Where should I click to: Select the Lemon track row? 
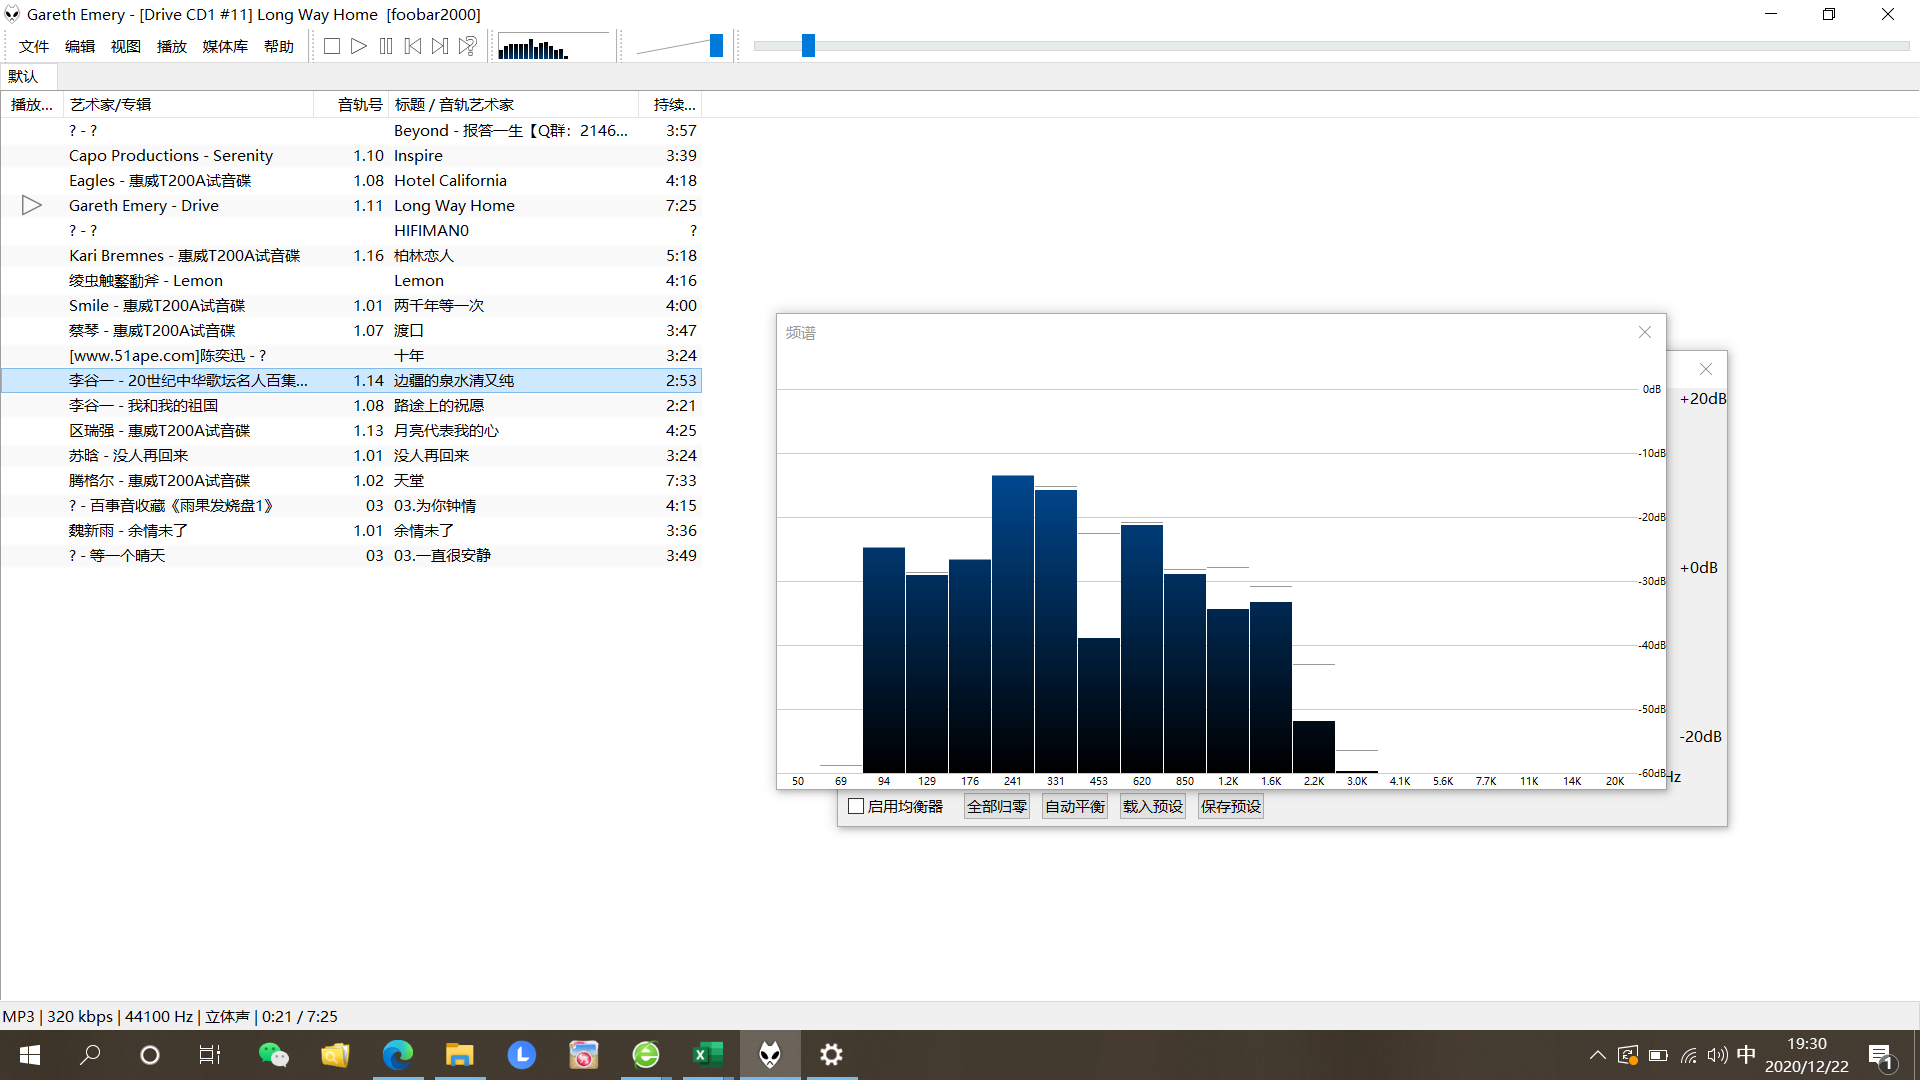pos(351,280)
